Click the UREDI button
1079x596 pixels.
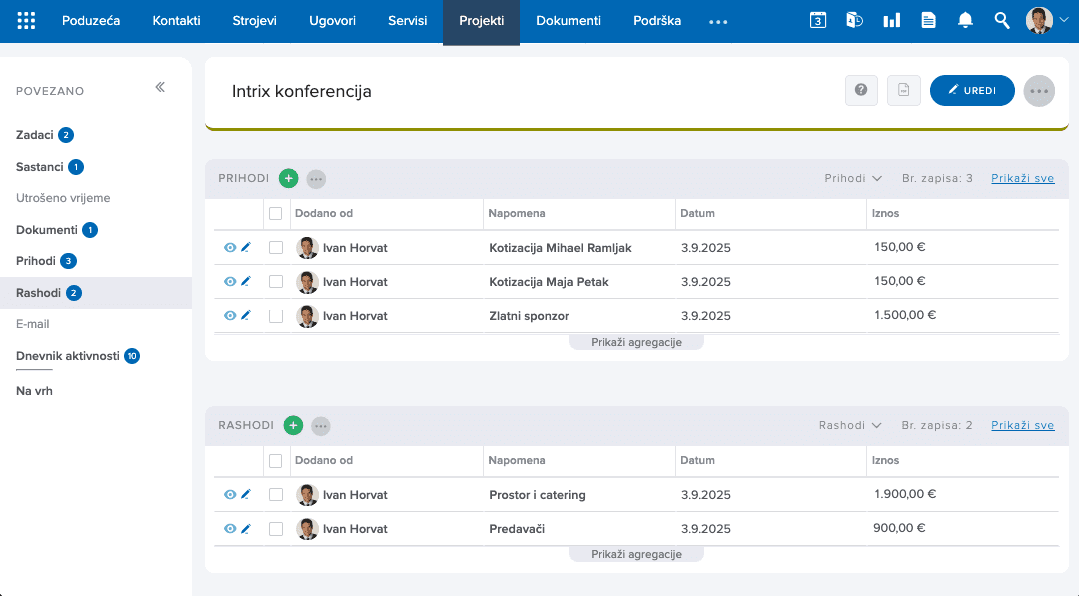tap(972, 90)
